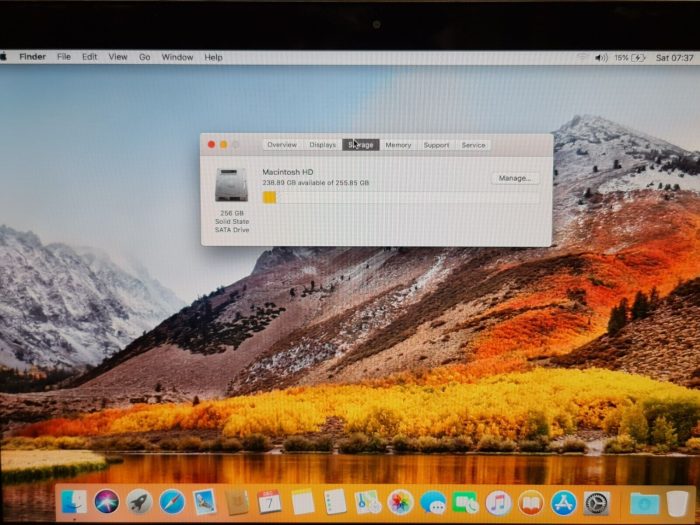Image resolution: width=700 pixels, height=525 pixels.
Task: Open Maps in the Dock
Action: [367, 502]
